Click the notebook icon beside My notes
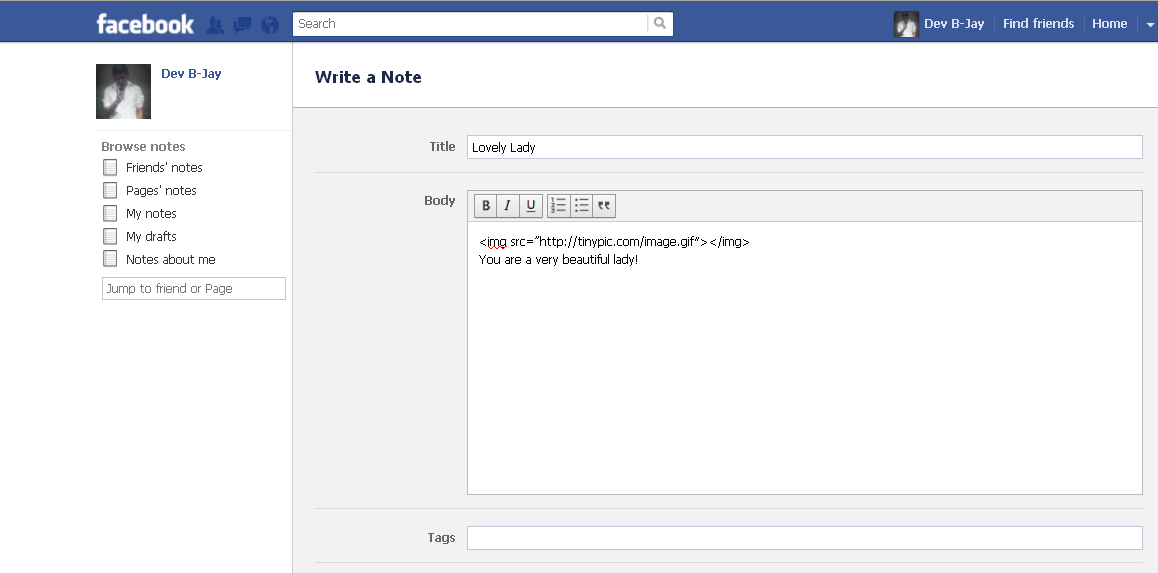This screenshot has height=573, width=1158. pos(110,213)
